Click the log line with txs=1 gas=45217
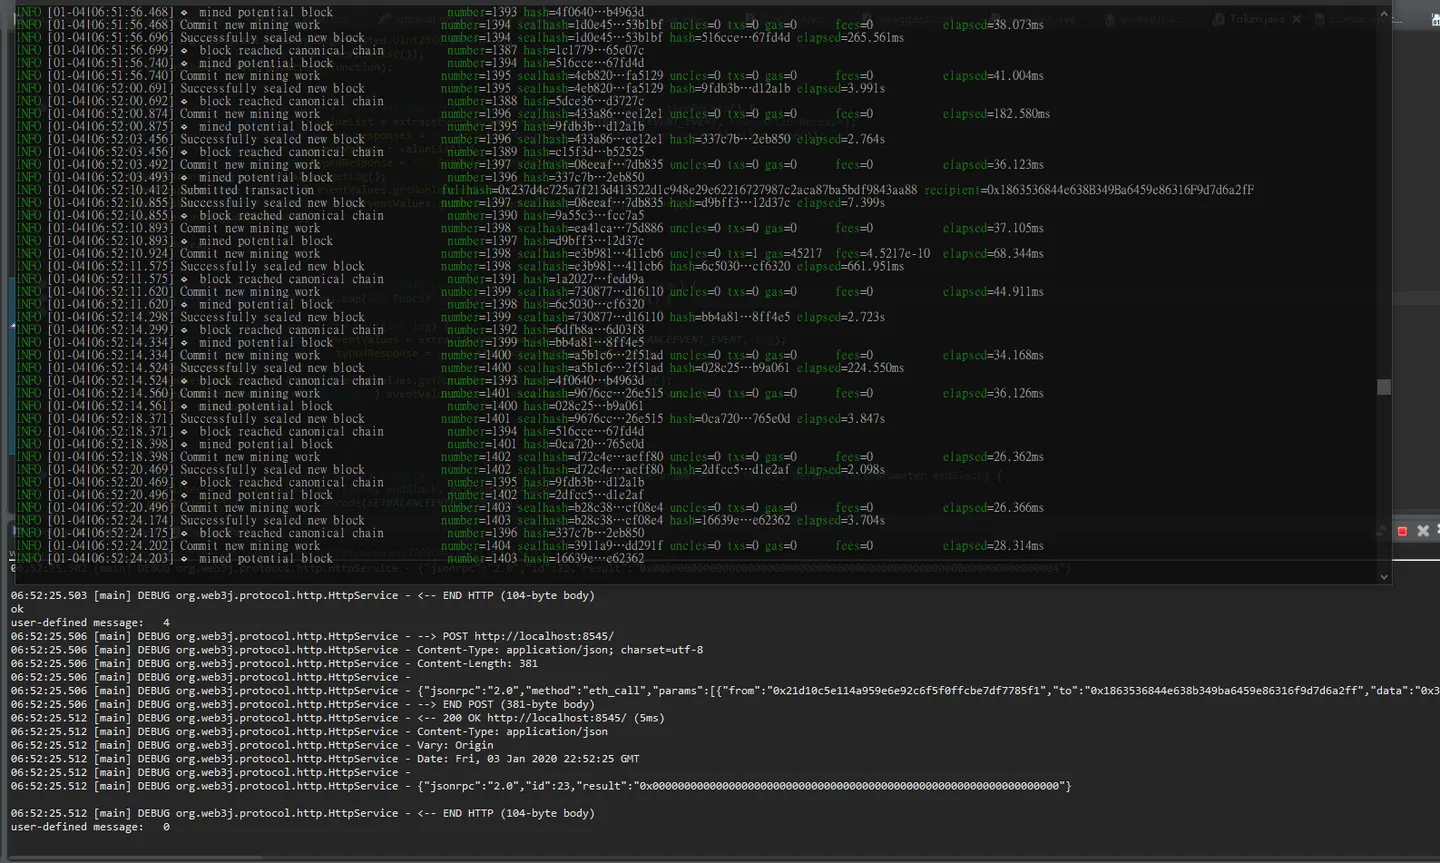Viewport: 1440px width, 863px height. [x=530, y=254]
